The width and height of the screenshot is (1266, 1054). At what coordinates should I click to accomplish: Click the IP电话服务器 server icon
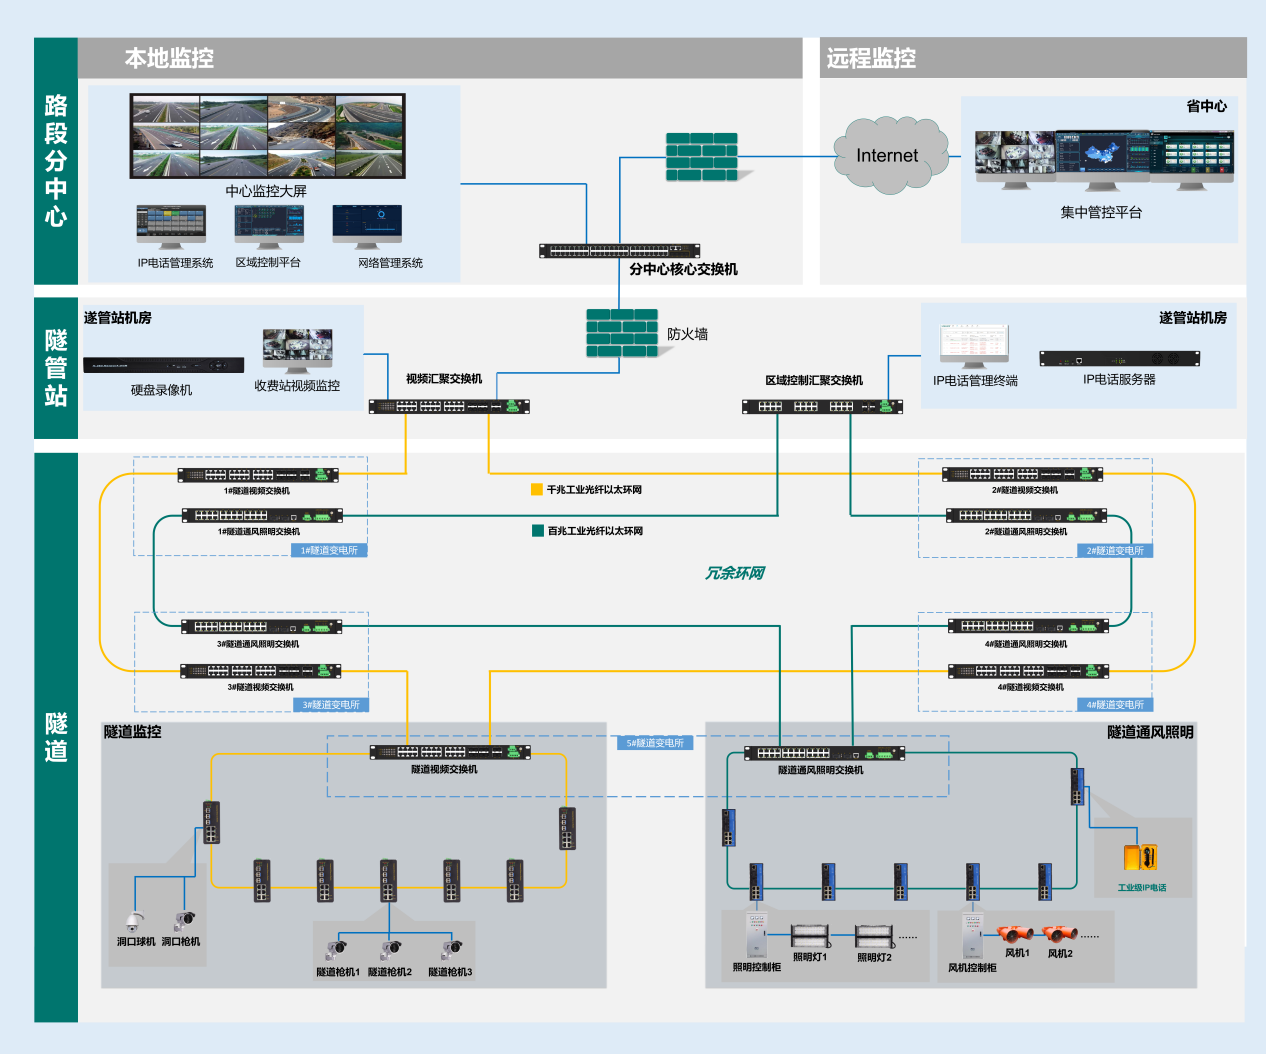coord(1119,358)
